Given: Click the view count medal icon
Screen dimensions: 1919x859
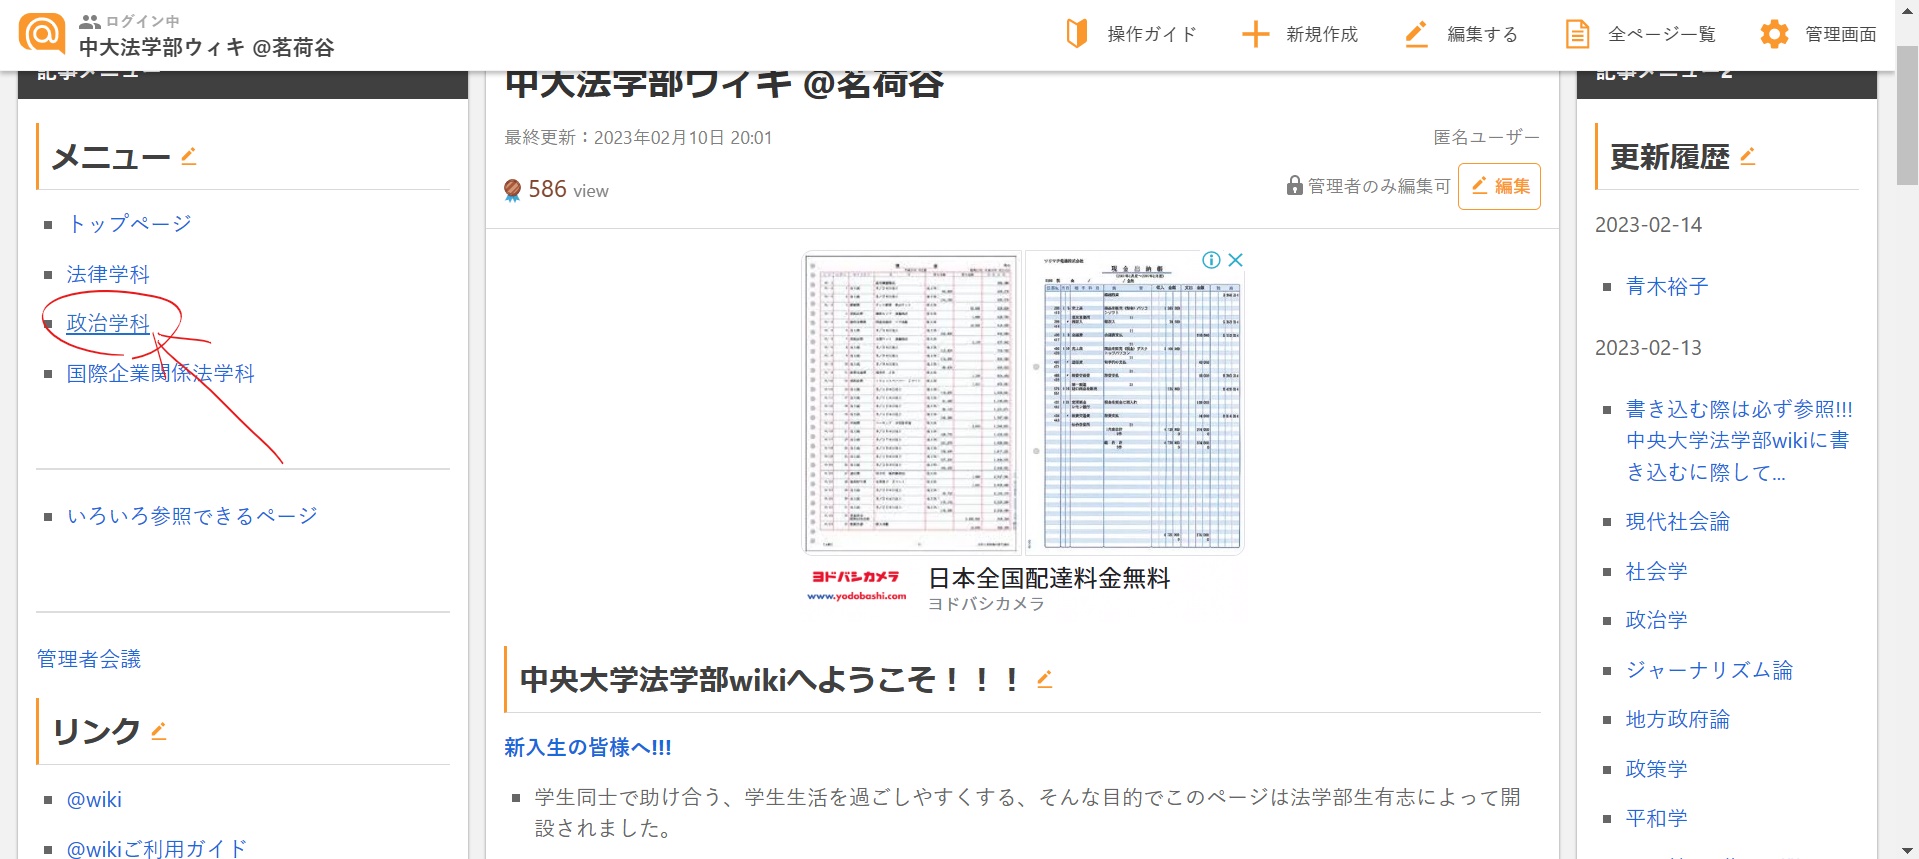Looking at the screenshot, I should (x=512, y=189).
